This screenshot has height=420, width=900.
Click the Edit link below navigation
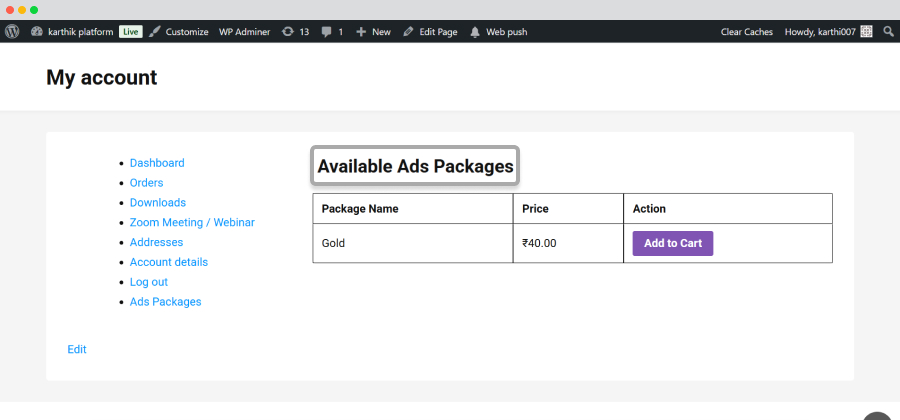(x=77, y=349)
